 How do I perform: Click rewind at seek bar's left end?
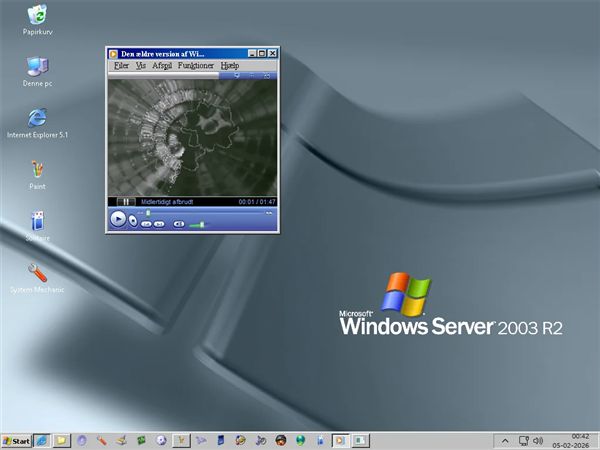click(x=140, y=213)
